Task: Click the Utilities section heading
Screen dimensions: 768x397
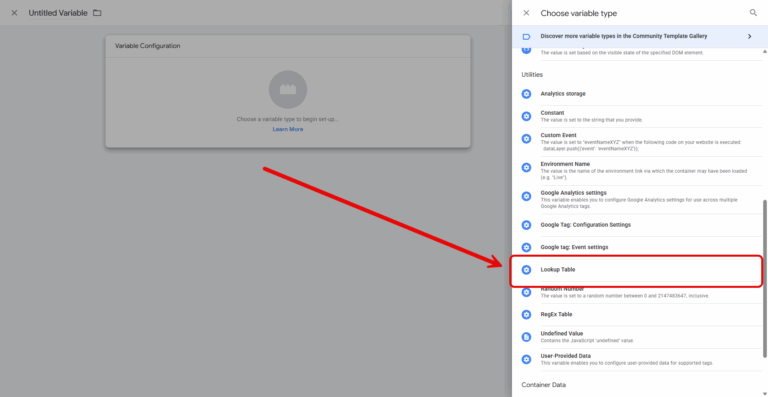Action: tap(532, 75)
